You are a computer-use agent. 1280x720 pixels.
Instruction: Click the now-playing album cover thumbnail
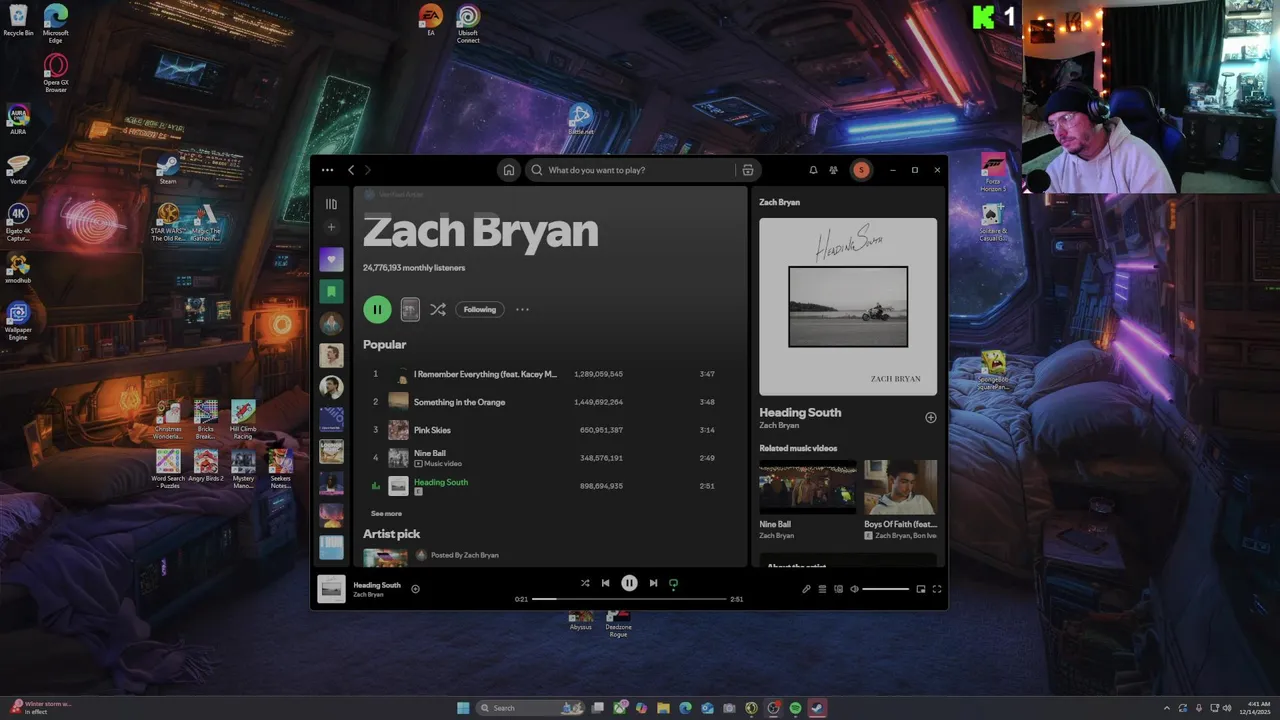point(331,589)
